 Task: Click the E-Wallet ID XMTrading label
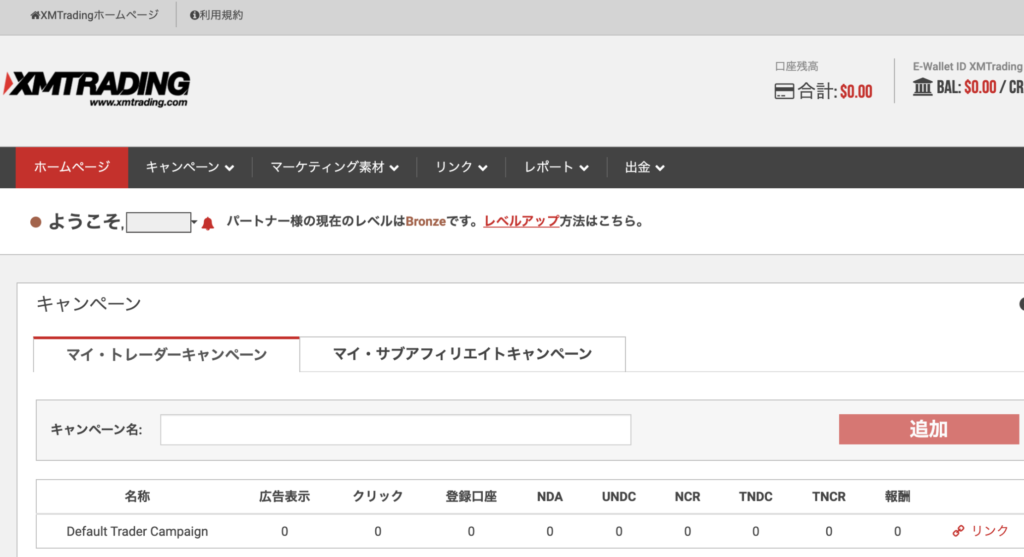tap(967, 66)
